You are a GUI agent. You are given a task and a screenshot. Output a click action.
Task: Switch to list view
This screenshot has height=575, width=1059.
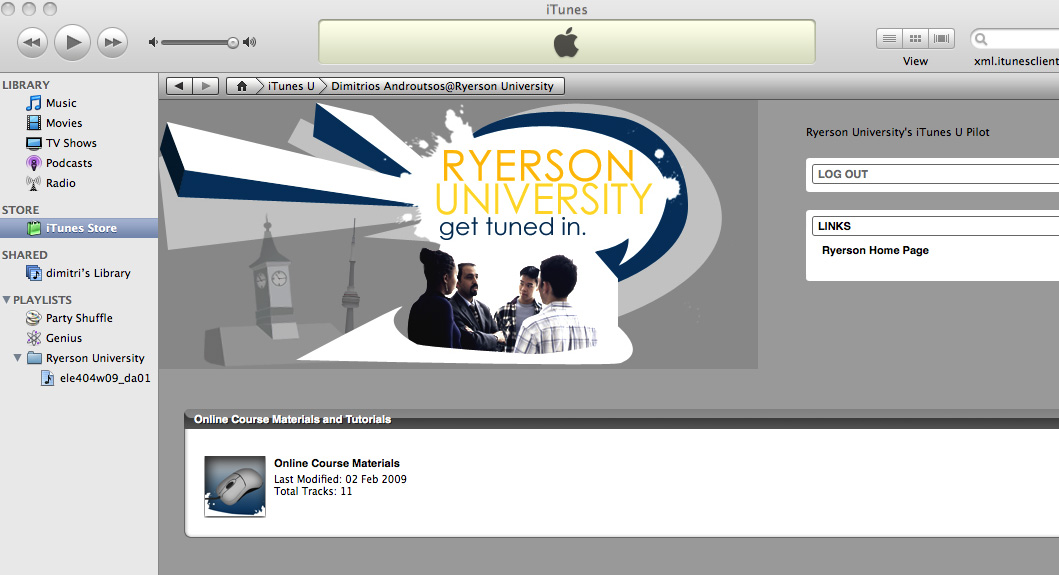(889, 39)
